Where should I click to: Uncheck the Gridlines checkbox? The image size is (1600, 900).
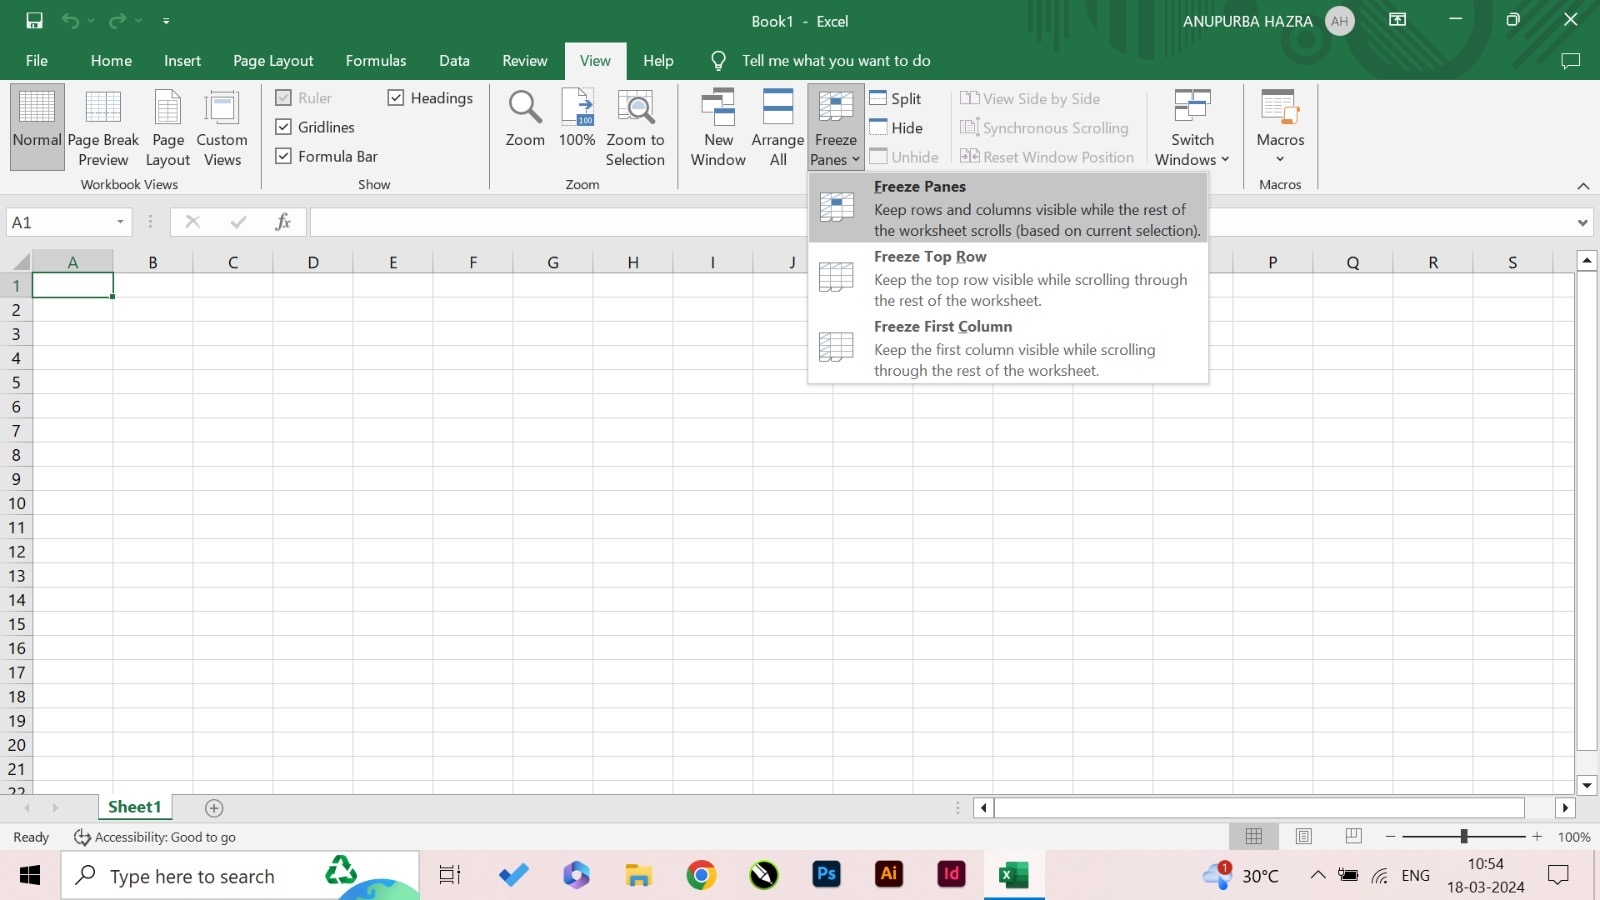pyautogui.click(x=284, y=127)
